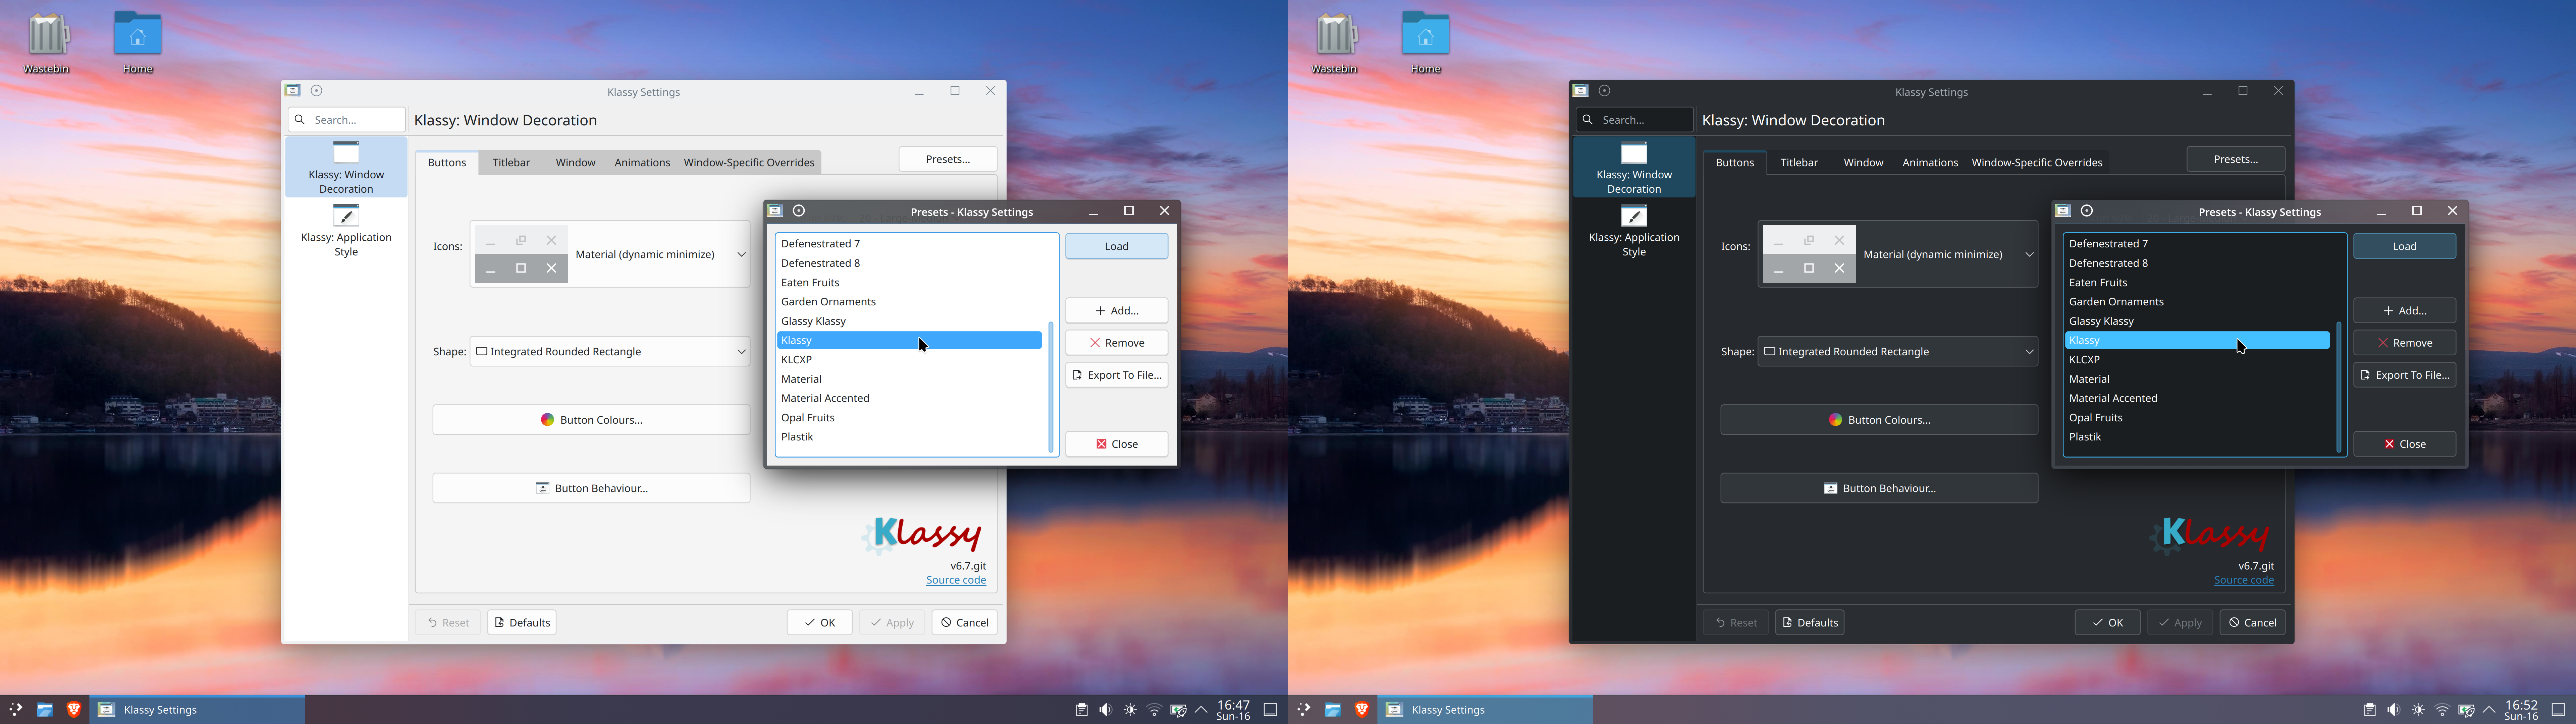
Task: Click Load in the light Presets dialog
Action: click(1117, 246)
